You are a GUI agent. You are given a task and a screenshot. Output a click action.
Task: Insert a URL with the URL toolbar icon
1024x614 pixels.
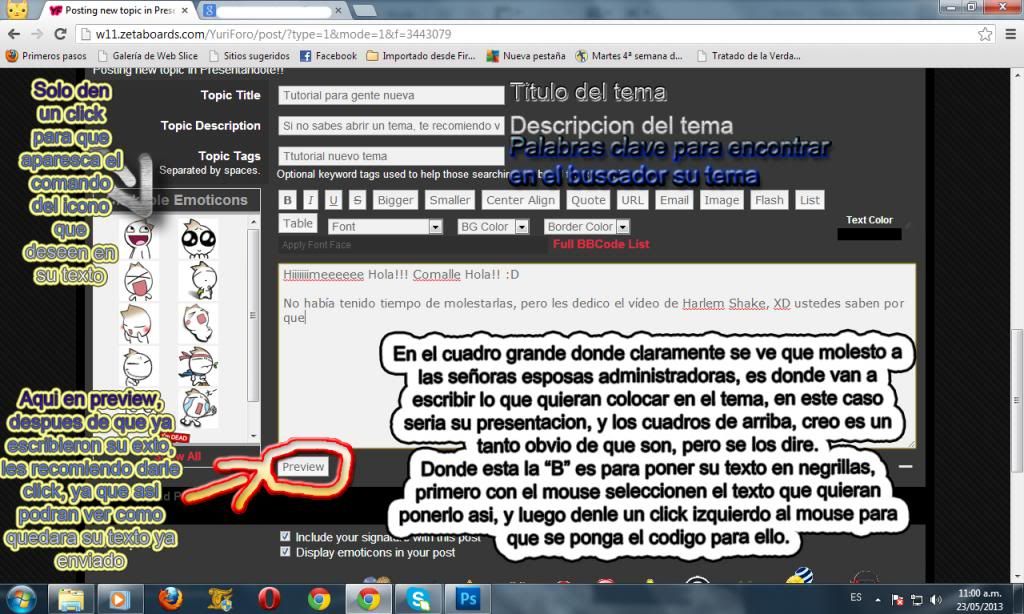pos(631,199)
